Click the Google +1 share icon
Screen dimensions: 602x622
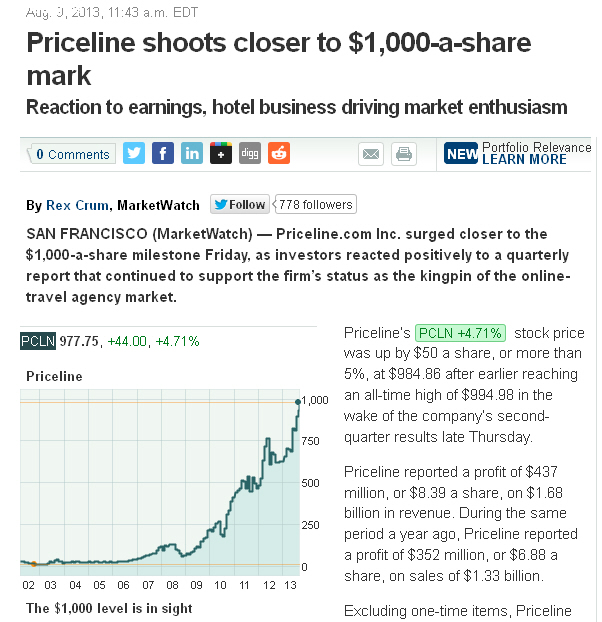click(x=221, y=153)
